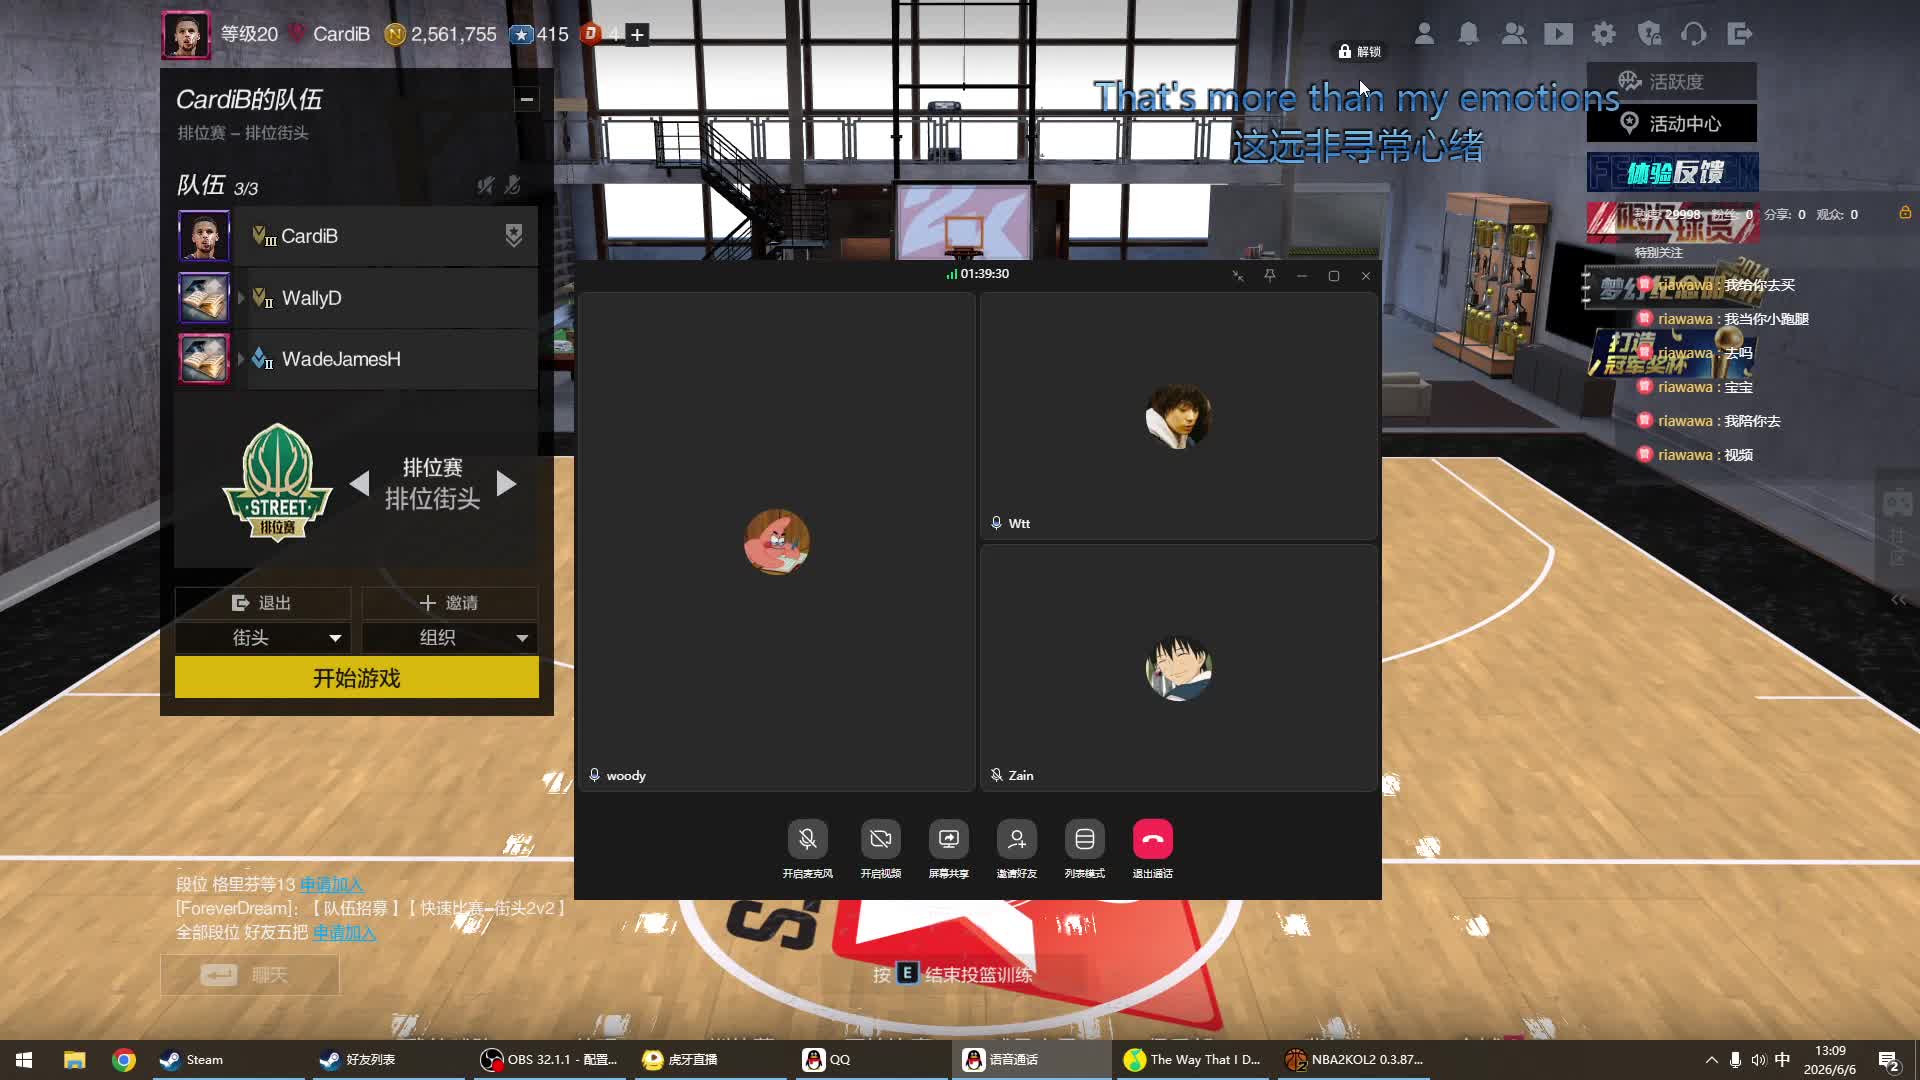This screenshot has width=1920, height=1080.
Task: Click the 申请加入 link after 好友五把
Action: (345, 933)
